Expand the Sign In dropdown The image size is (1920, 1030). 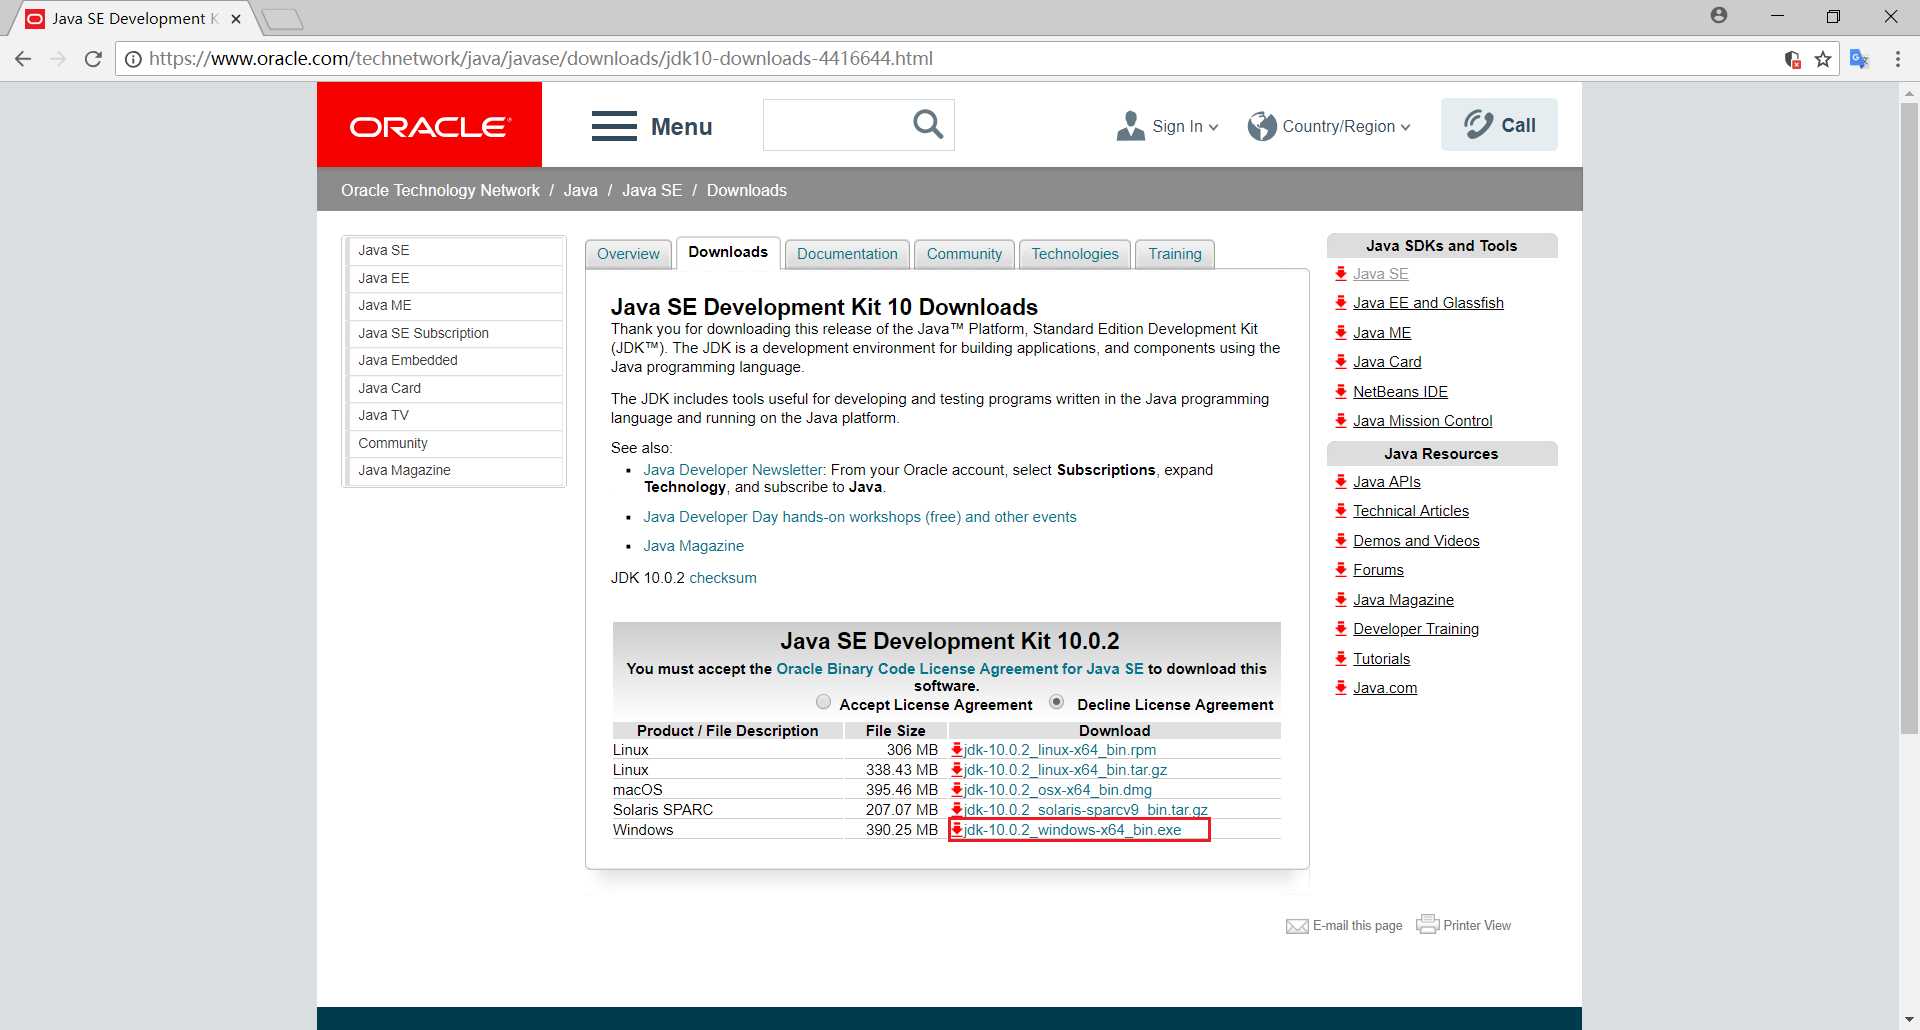pos(1214,127)
